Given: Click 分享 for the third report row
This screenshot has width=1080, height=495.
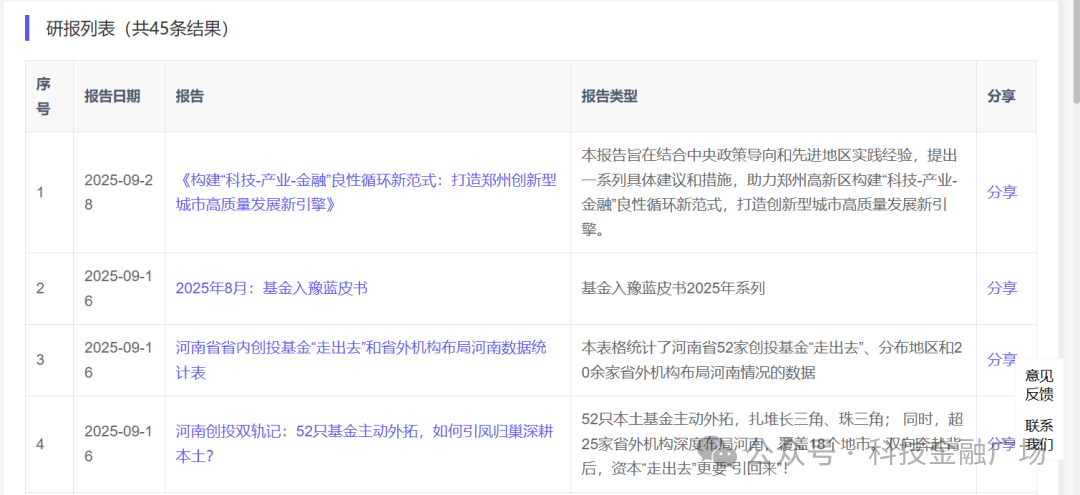Looking at the screenshot, I should [1001, 359].
